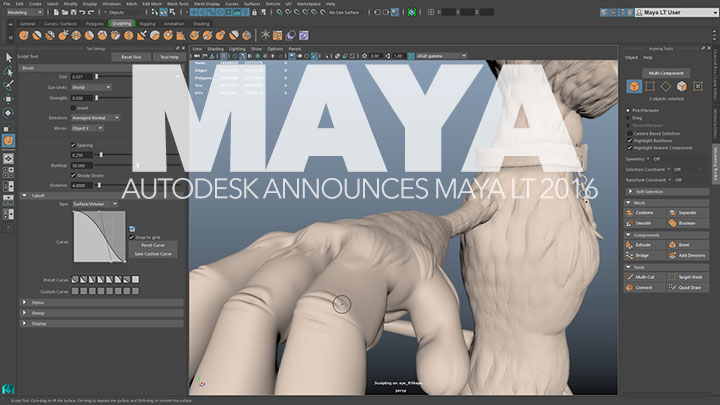Click the Tool Help button
The width and height of the screenshot is (720, 405).
pyautogui.click(x=169, y=57)
